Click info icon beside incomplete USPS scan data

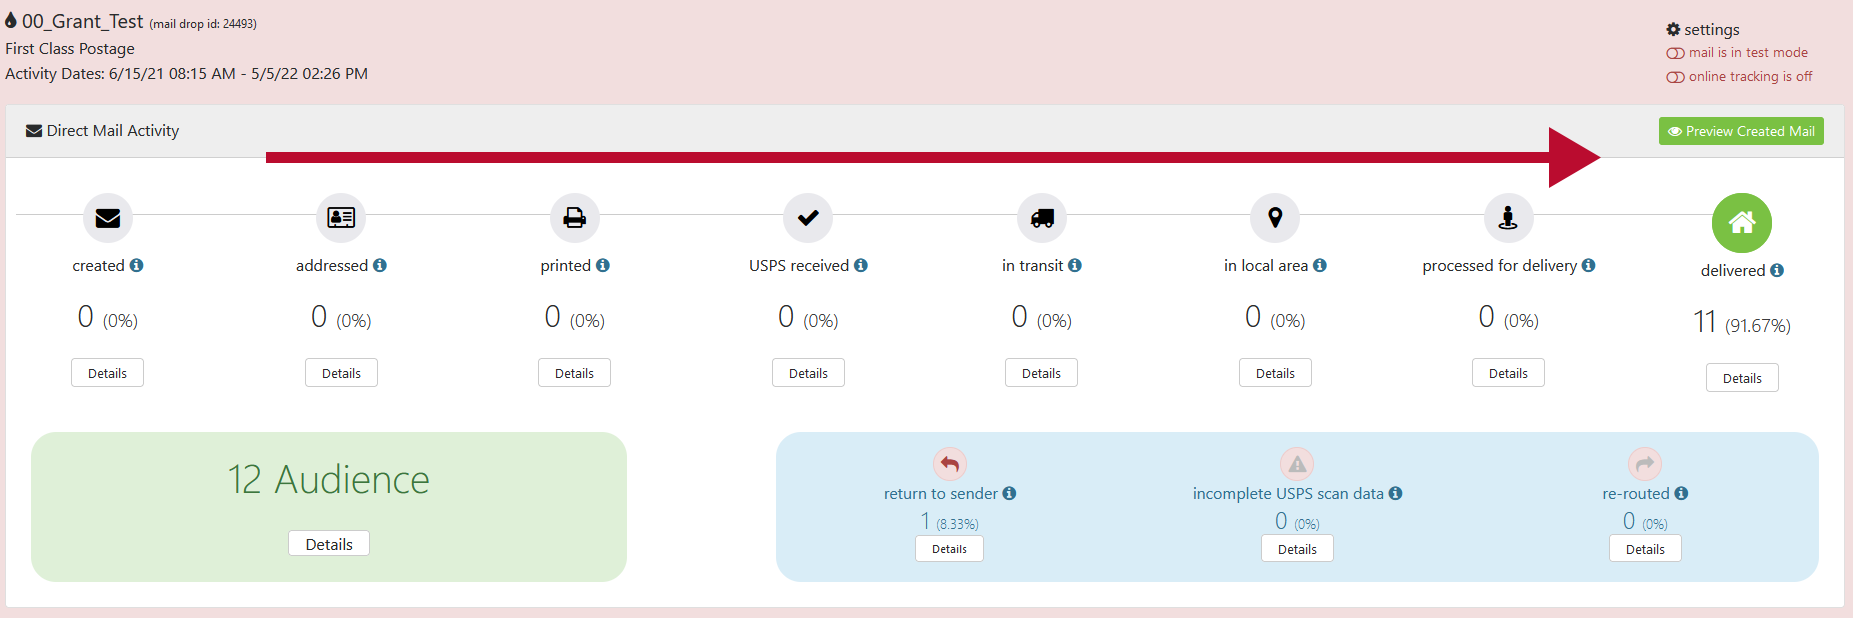1396,493
